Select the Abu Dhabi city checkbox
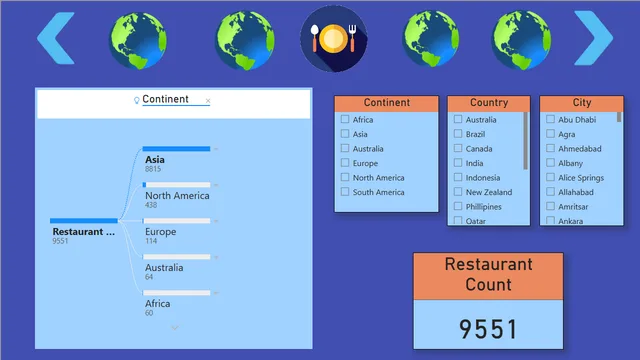The image size is (640, 360). [x=550, y=119]
